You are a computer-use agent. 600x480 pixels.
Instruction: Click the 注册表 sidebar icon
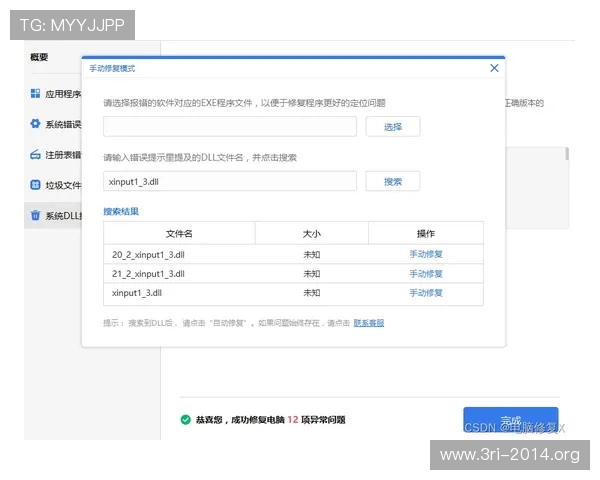pos(35,155)
